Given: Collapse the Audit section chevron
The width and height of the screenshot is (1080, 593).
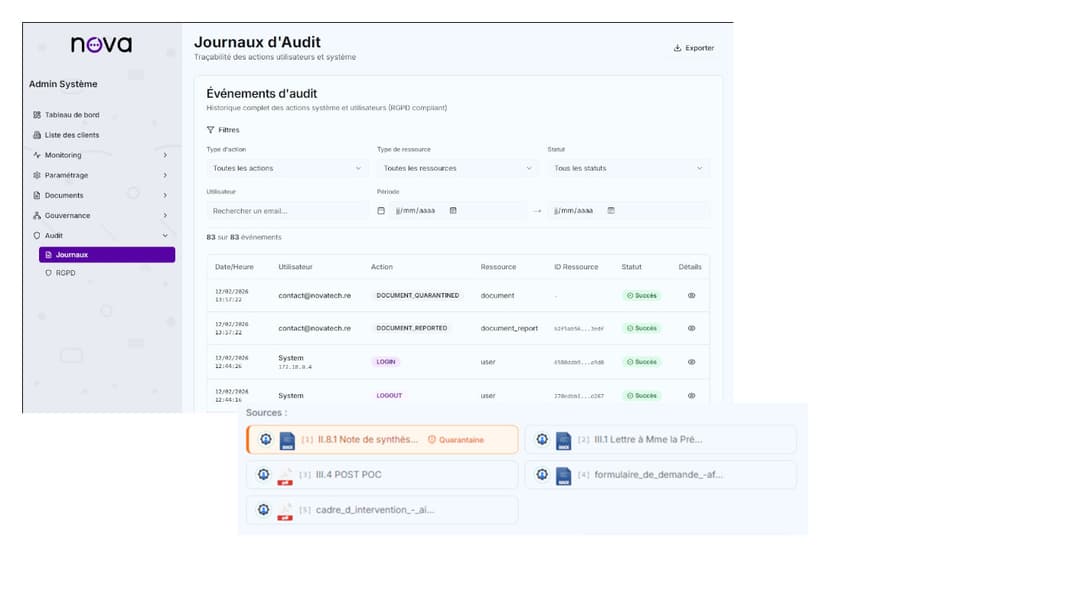Looking at the screenshot, I should click(x=164, y=235).
